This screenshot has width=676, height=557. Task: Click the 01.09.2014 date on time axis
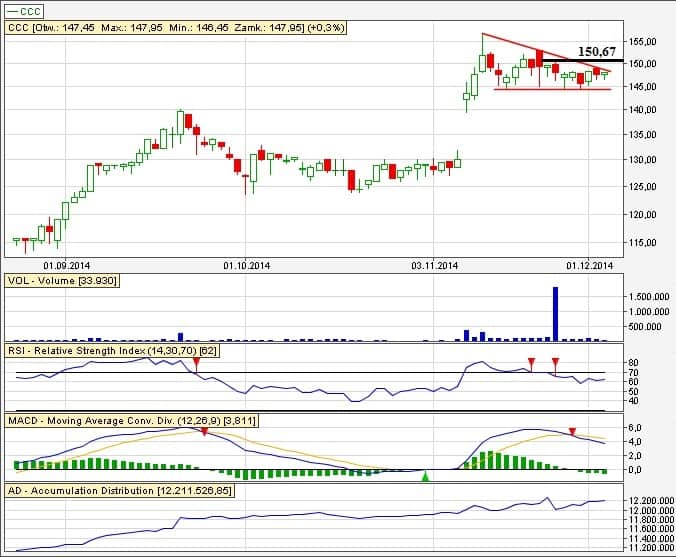(x=53, y=265)
